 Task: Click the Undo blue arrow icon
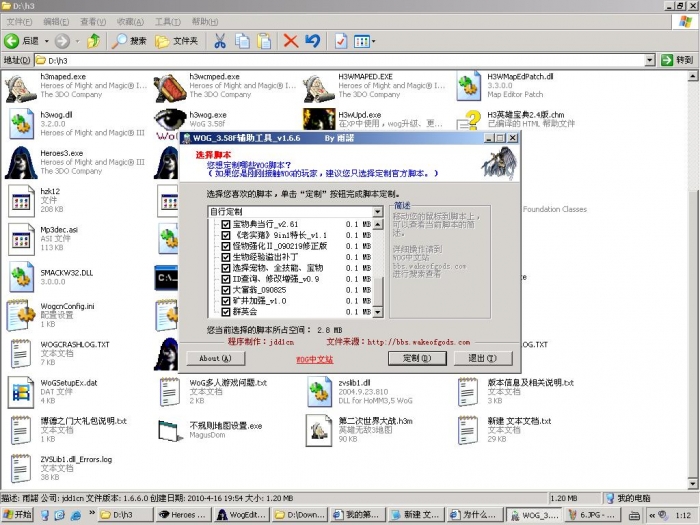[313, 42]
